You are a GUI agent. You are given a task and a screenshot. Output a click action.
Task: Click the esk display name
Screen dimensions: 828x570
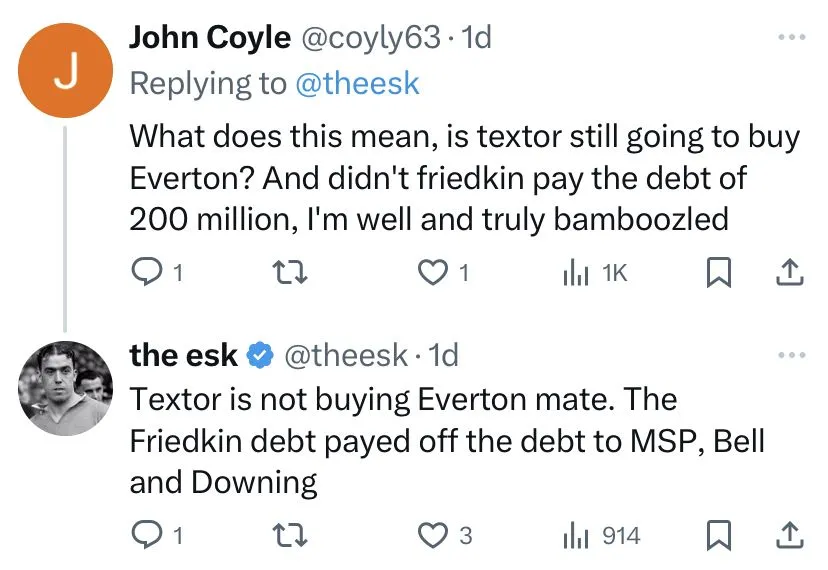(184, 354)
